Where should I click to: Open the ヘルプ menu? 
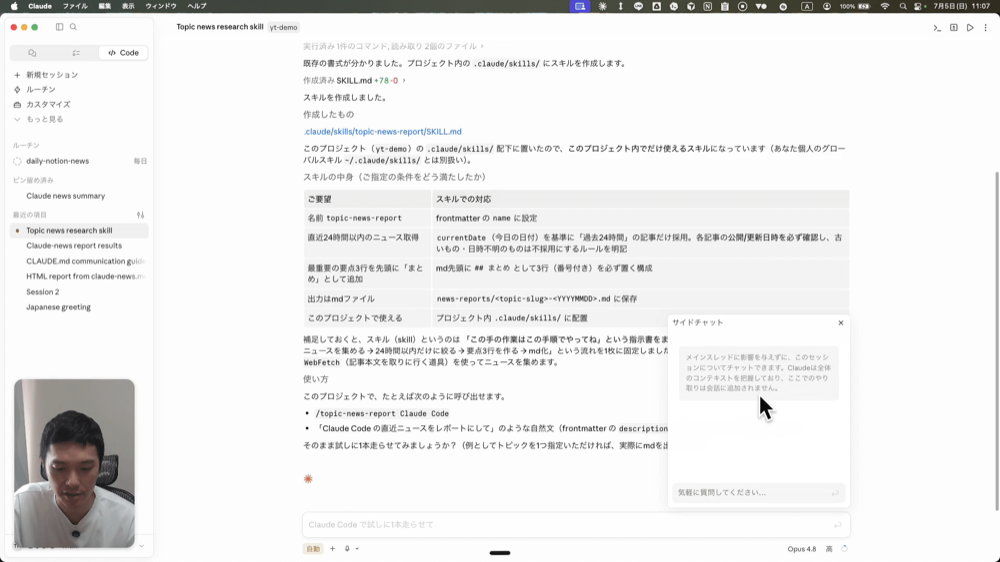coord(197,6)
